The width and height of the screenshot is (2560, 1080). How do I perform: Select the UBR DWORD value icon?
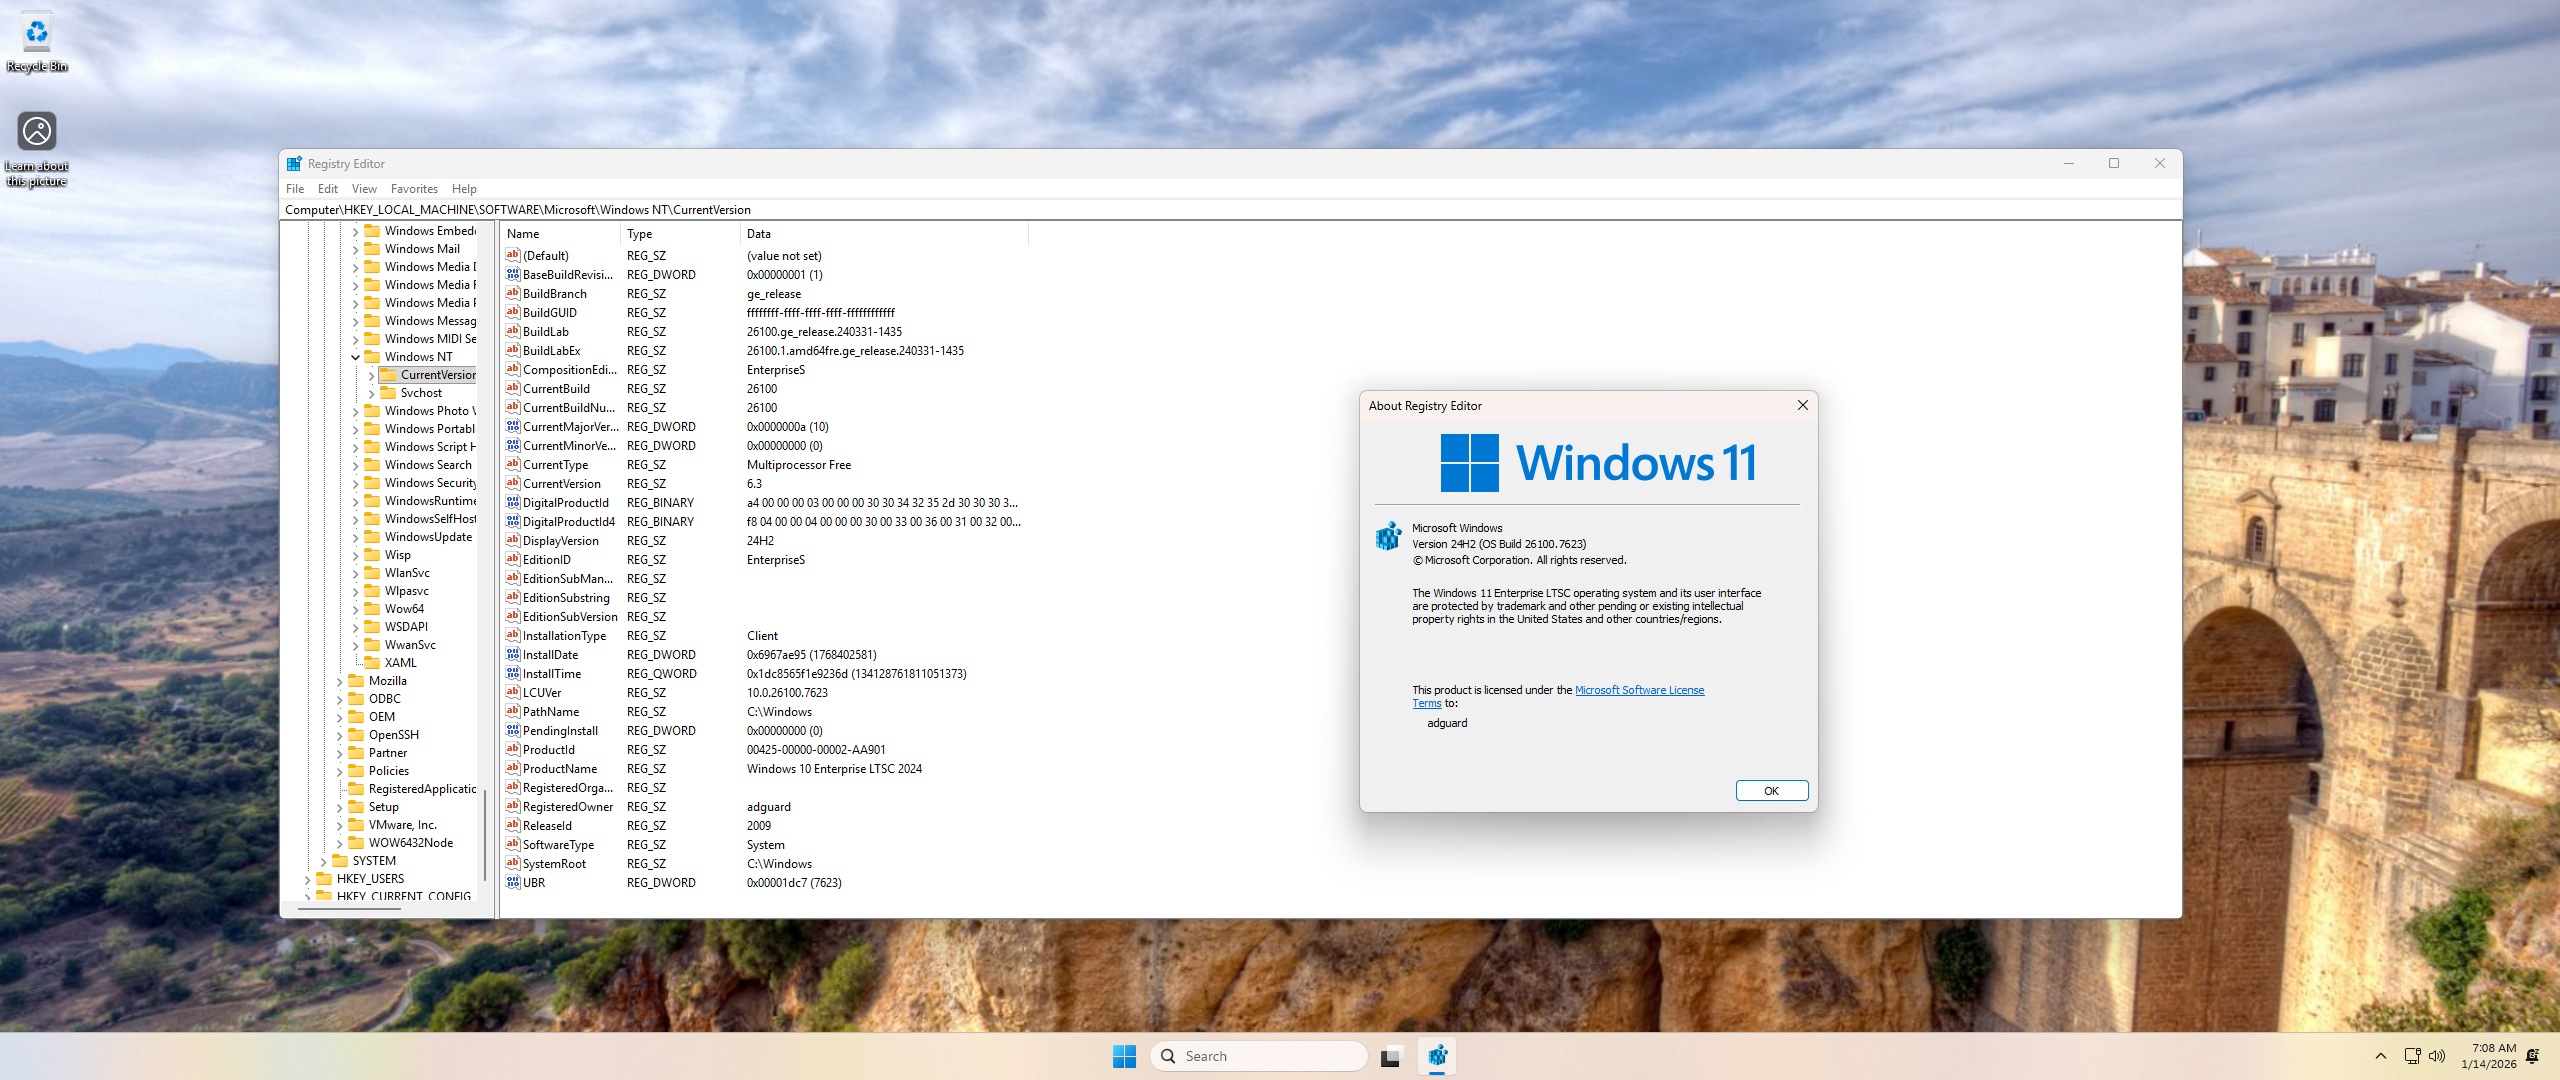(x=513, y=883)
